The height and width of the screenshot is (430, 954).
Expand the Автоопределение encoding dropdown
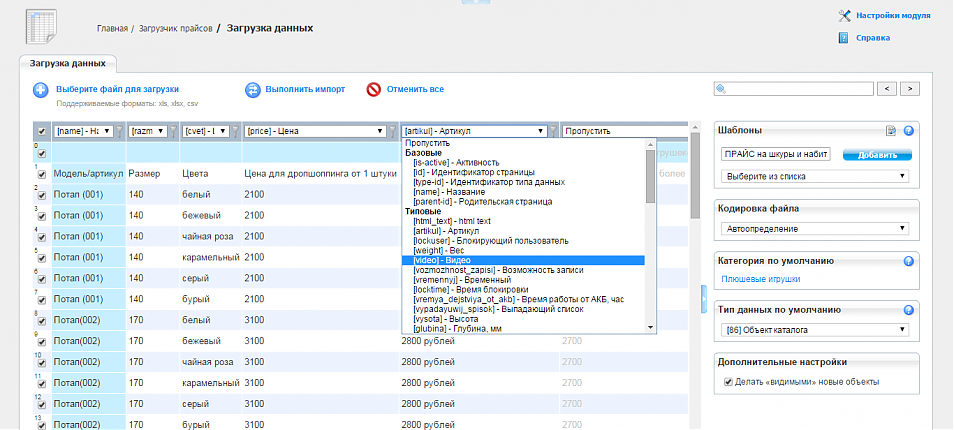[x=814, y=228]
